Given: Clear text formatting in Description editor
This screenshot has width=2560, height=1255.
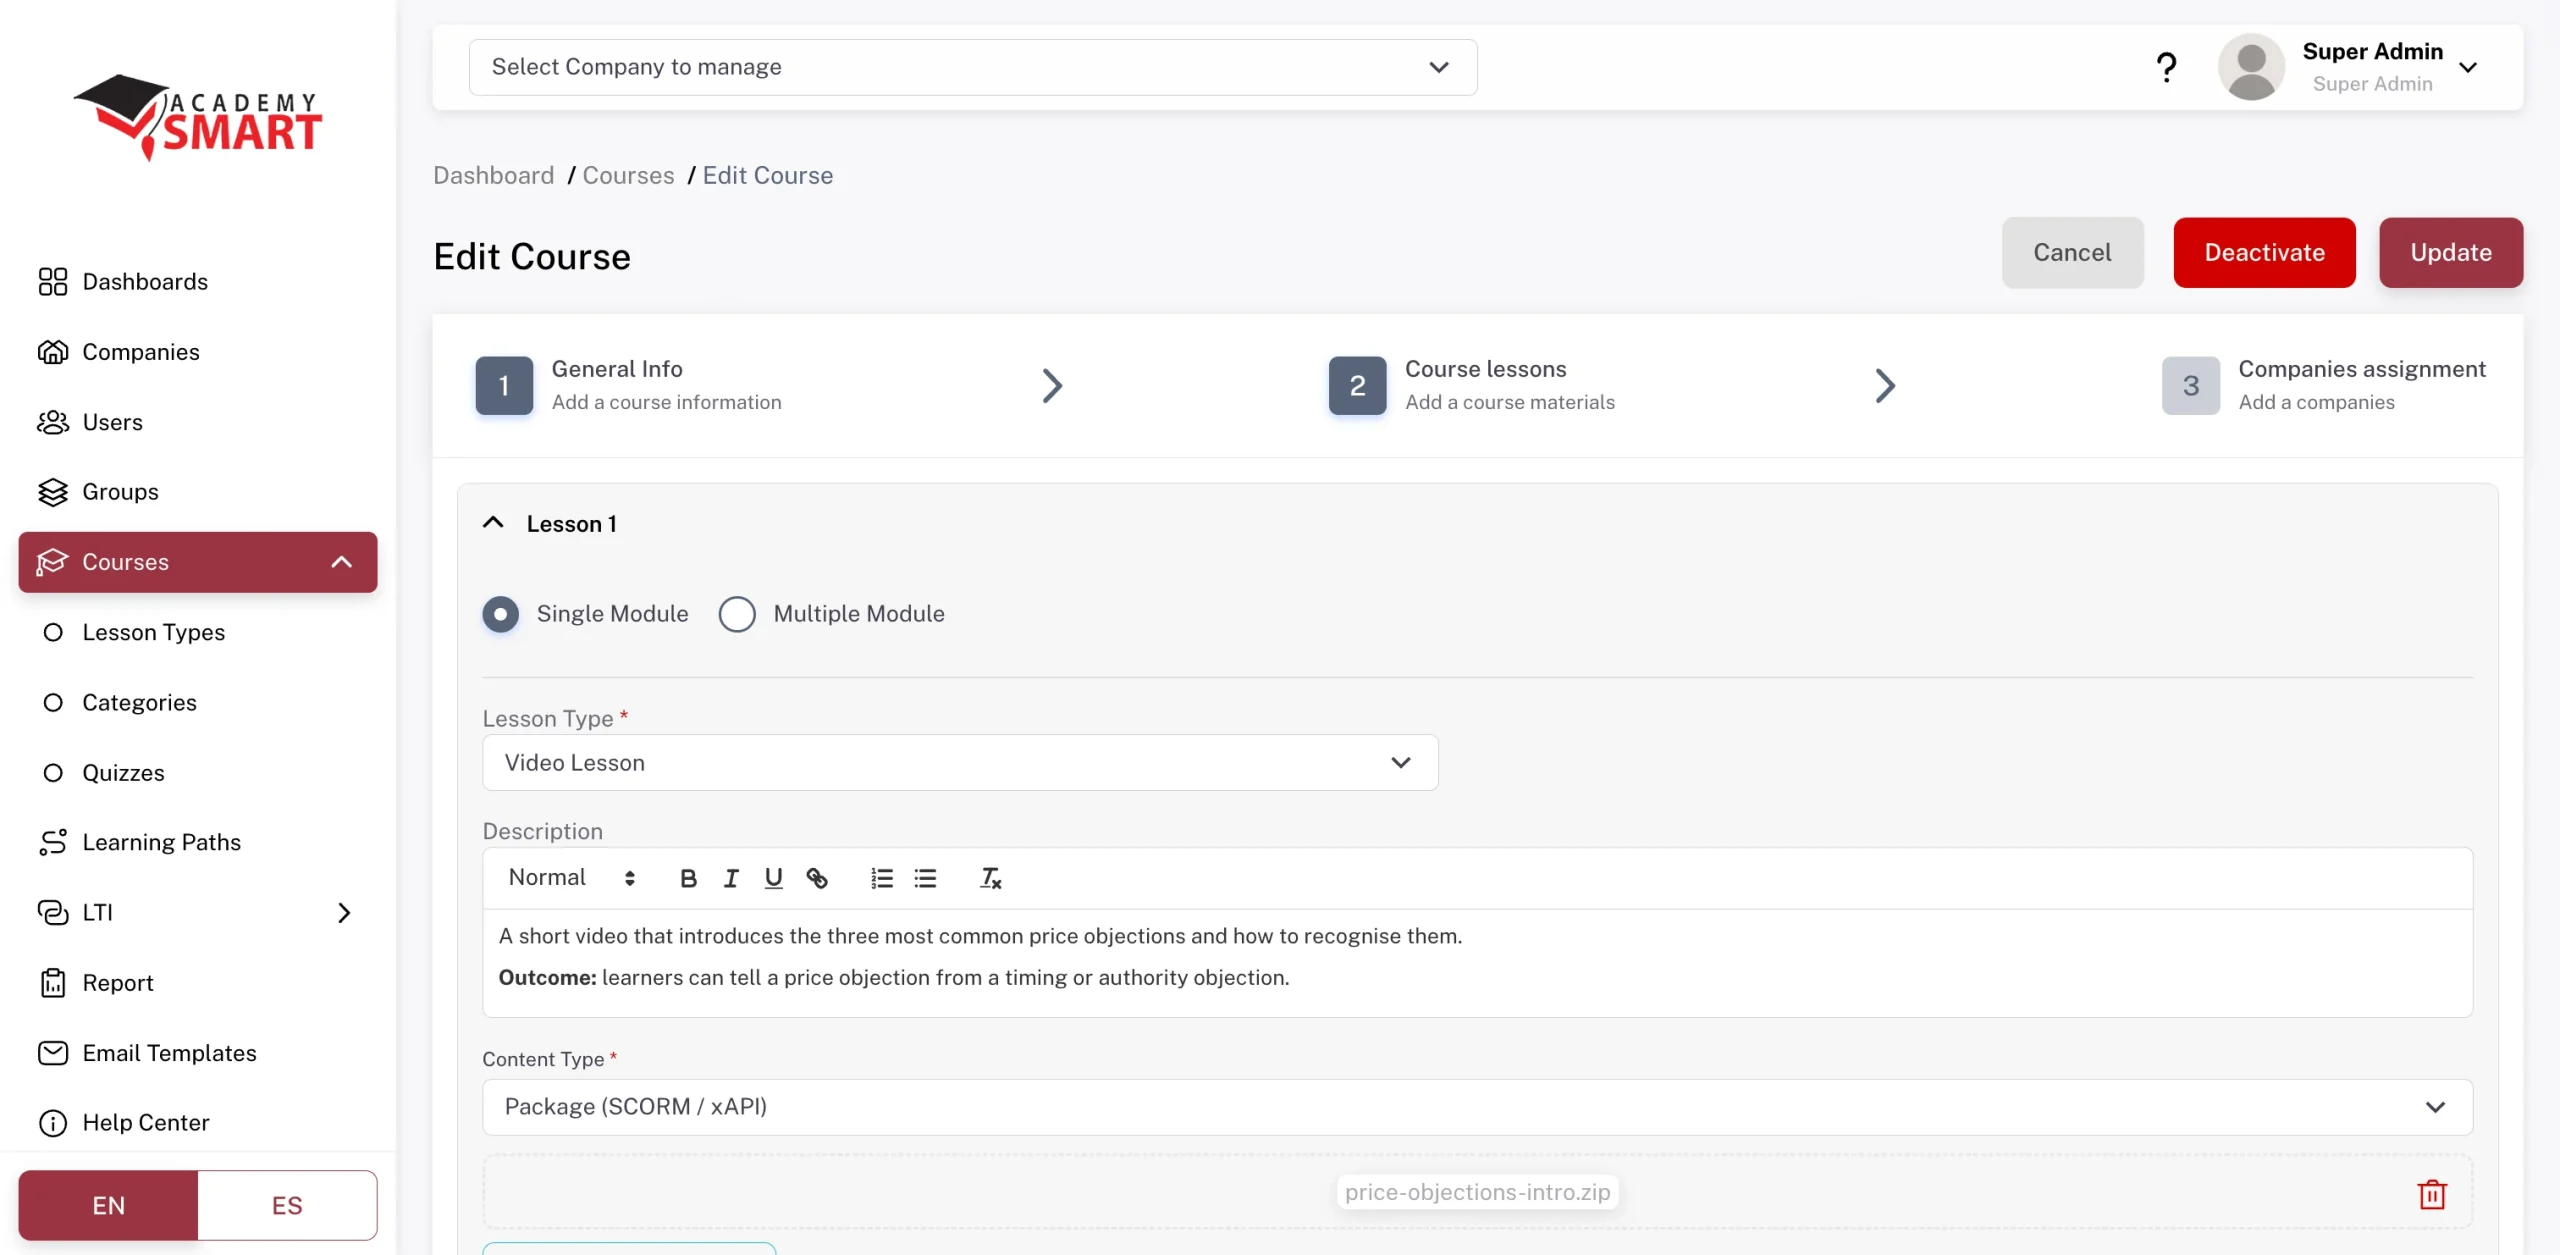Looking at the screenshot, I should click(x=990, y=878).
